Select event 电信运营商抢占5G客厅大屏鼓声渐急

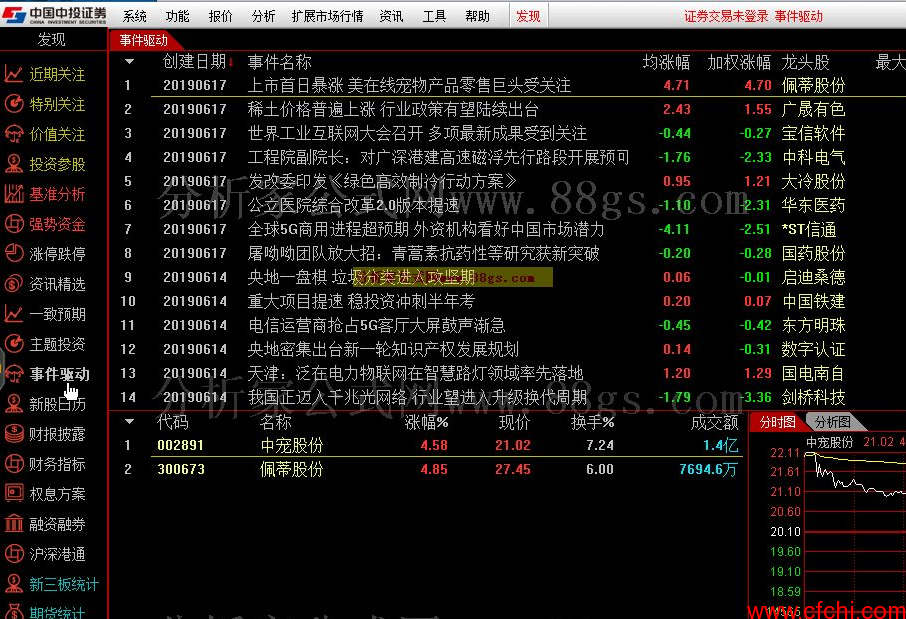377,325
